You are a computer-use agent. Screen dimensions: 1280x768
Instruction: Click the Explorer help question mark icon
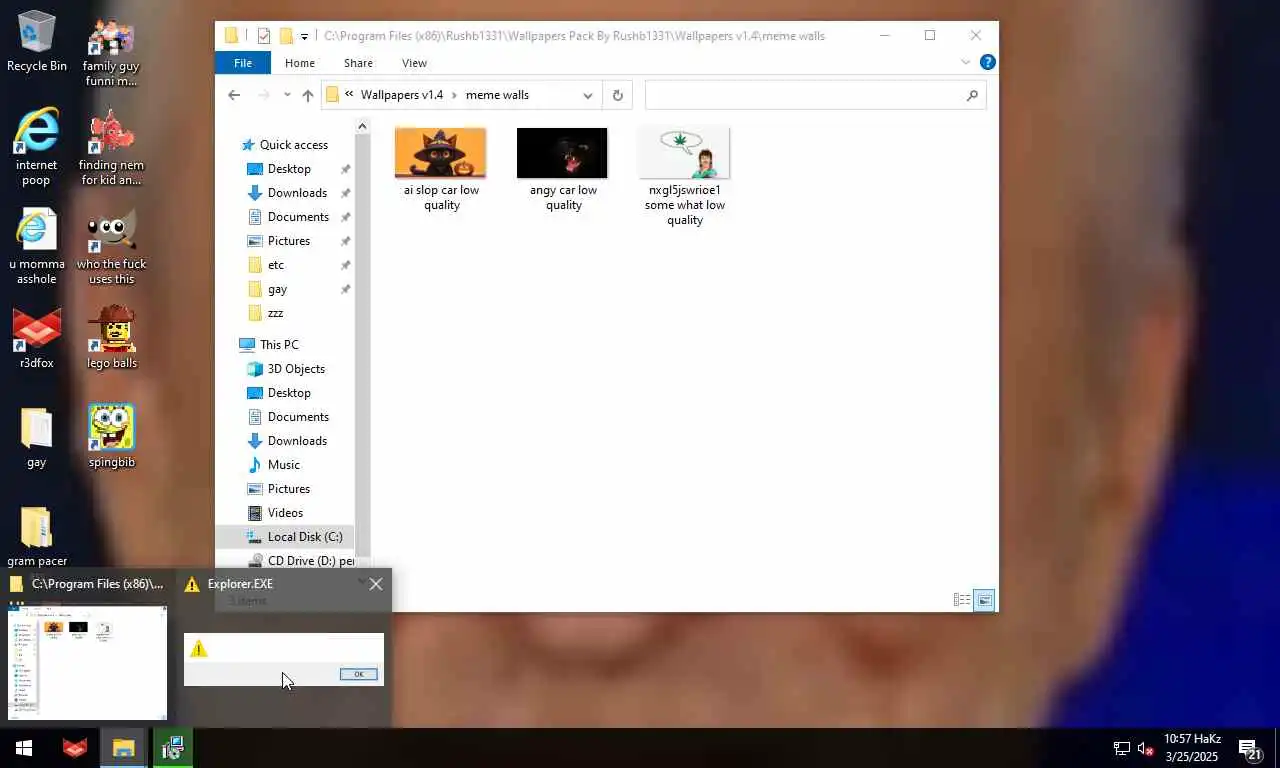pyautogui.click(x=987, y=62)
